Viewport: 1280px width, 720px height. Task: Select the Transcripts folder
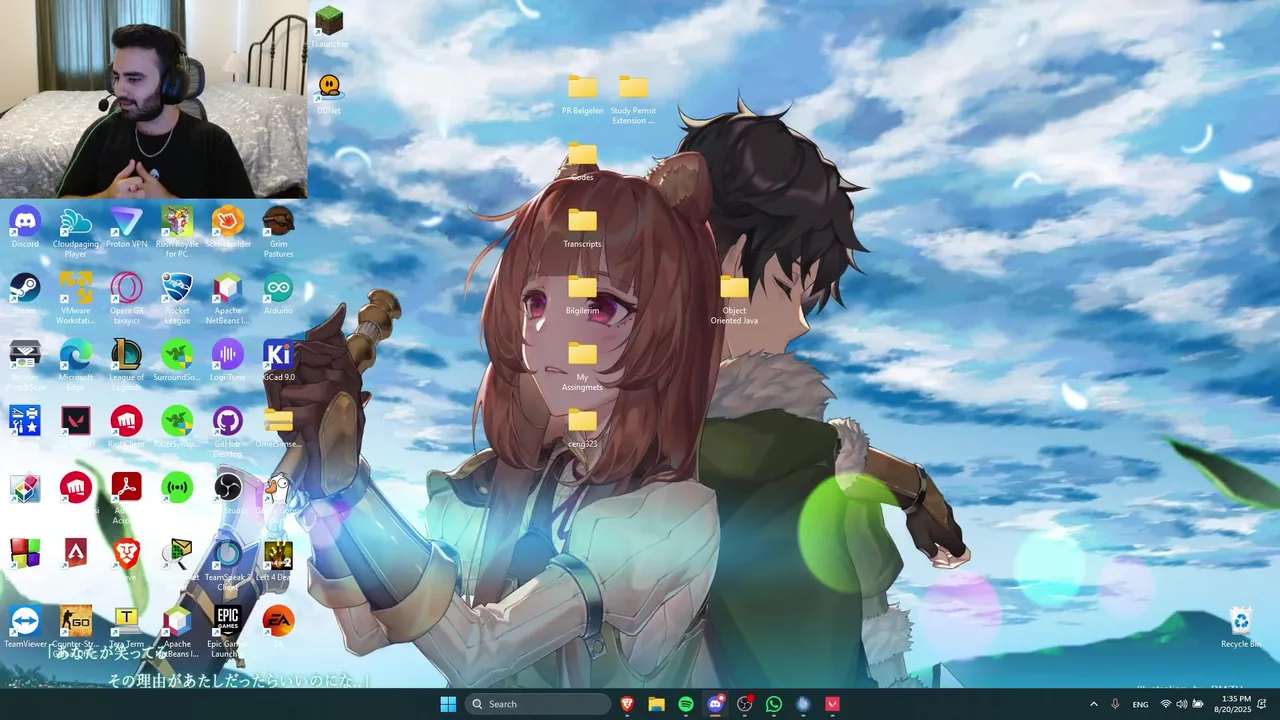click(582, 228)
